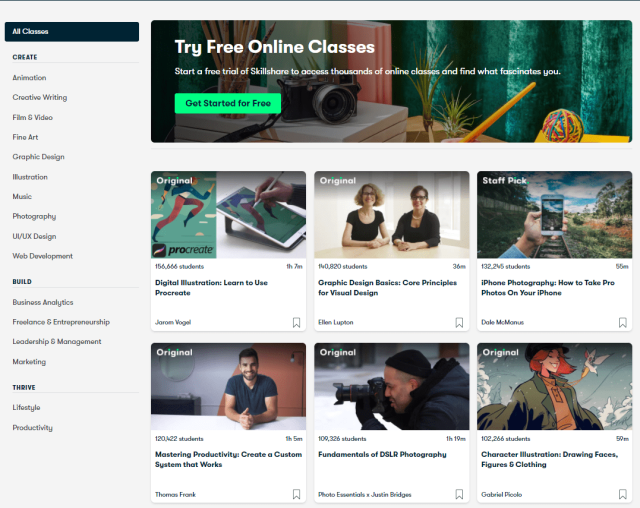Browse the Productivity category

tap(33, 428)
